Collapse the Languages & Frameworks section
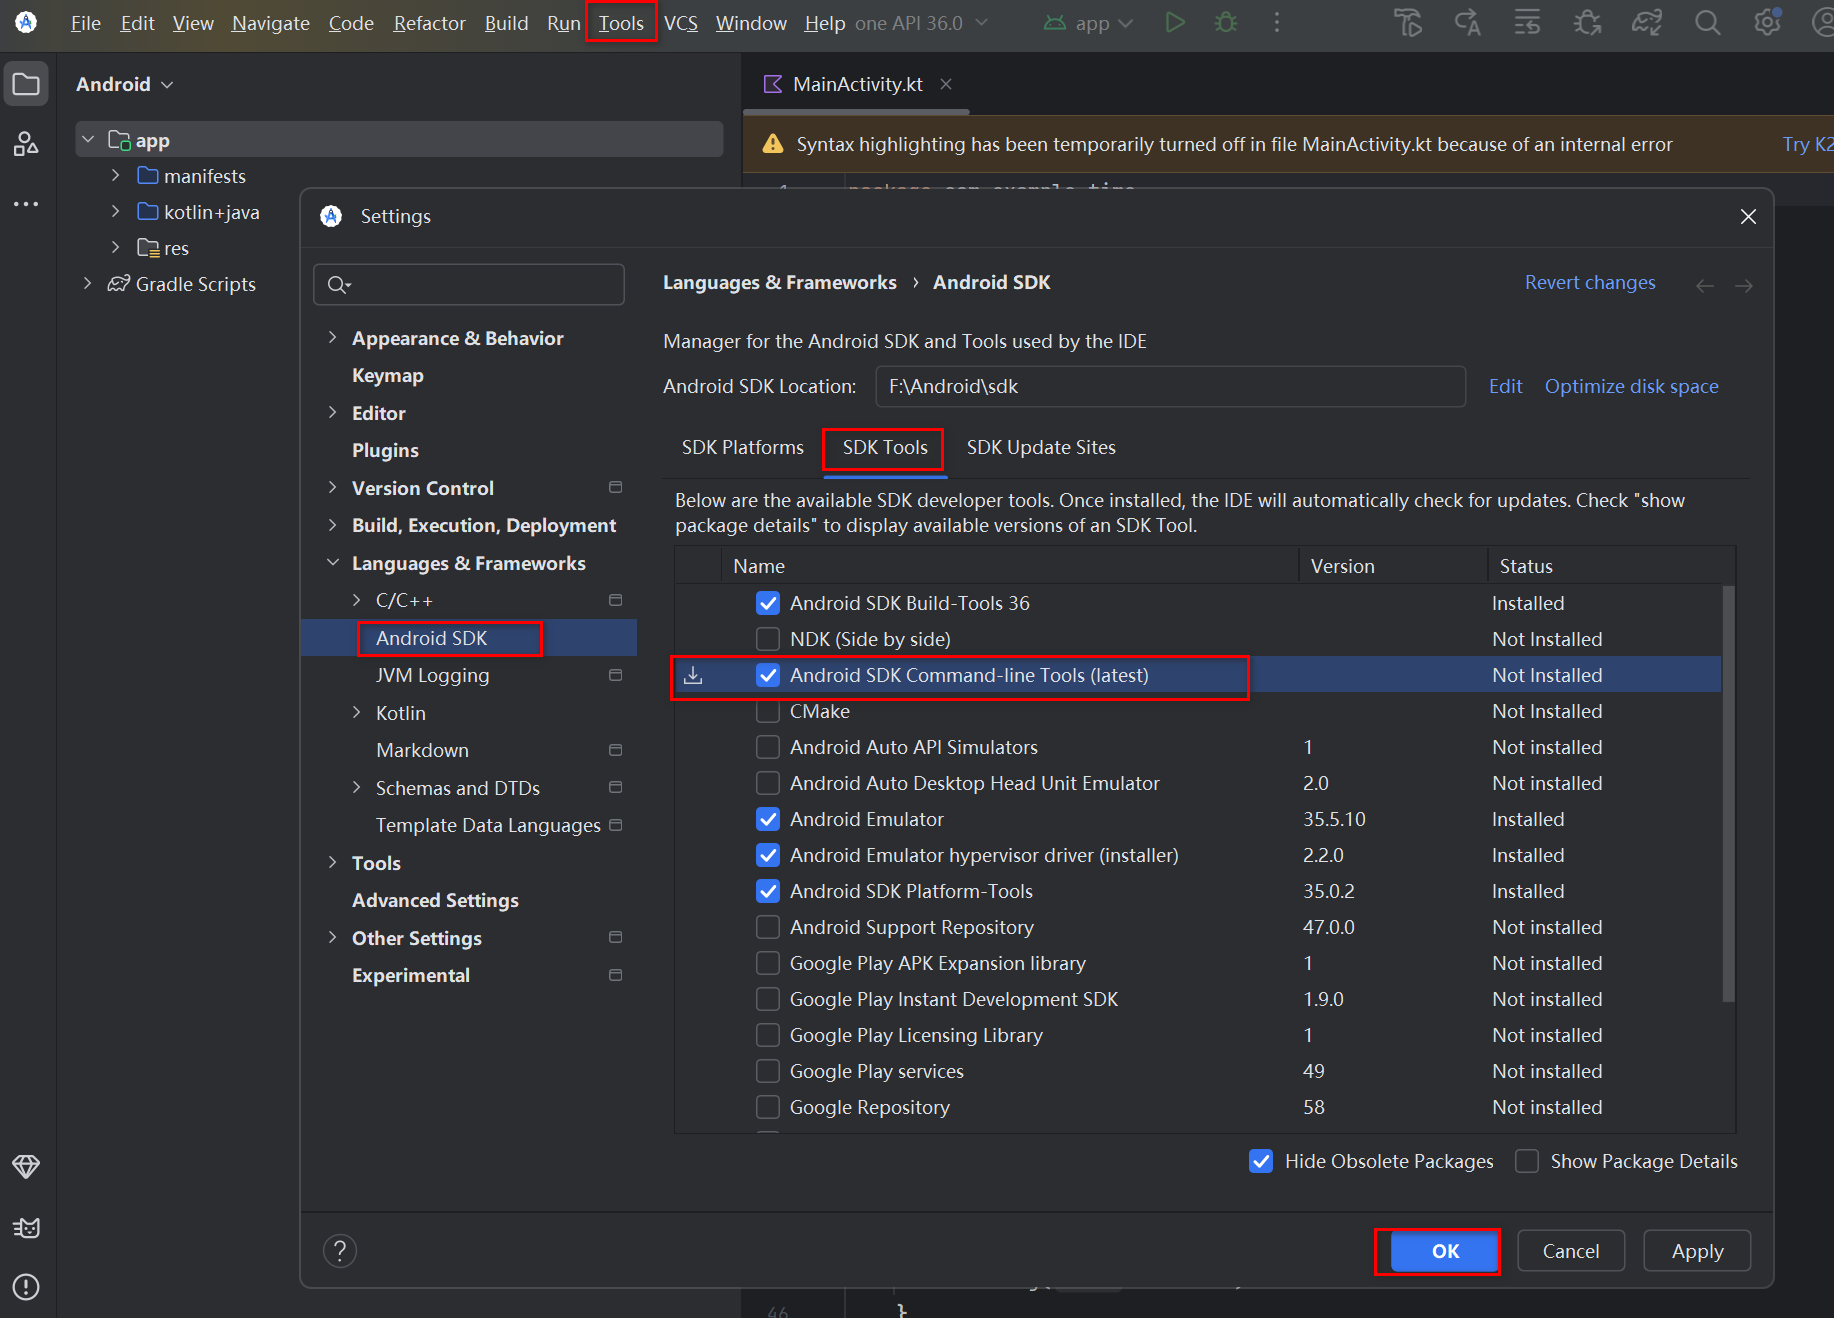1834x1318 pixels. tap(333, 562)
